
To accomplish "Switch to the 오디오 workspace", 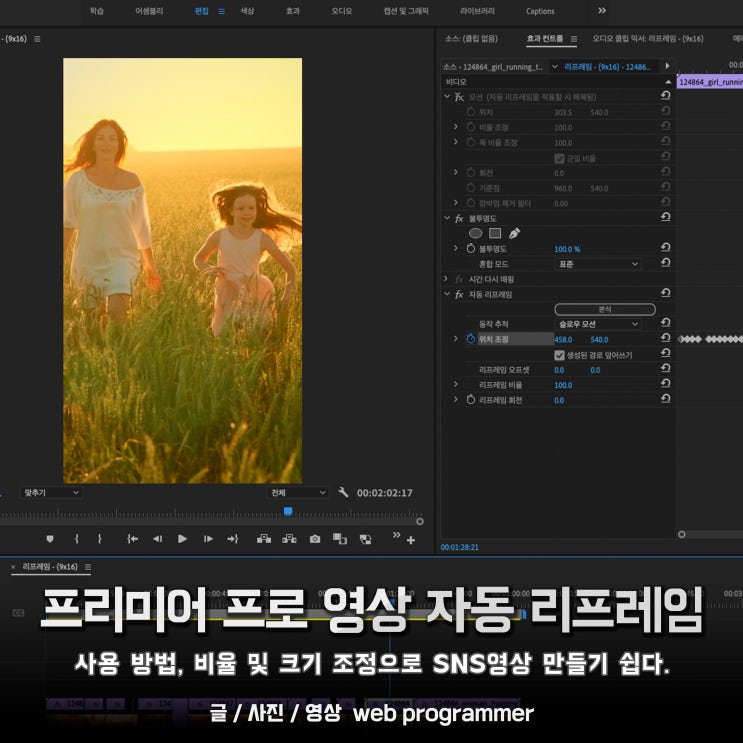I will pyautogui.click(x=342, y=11).
